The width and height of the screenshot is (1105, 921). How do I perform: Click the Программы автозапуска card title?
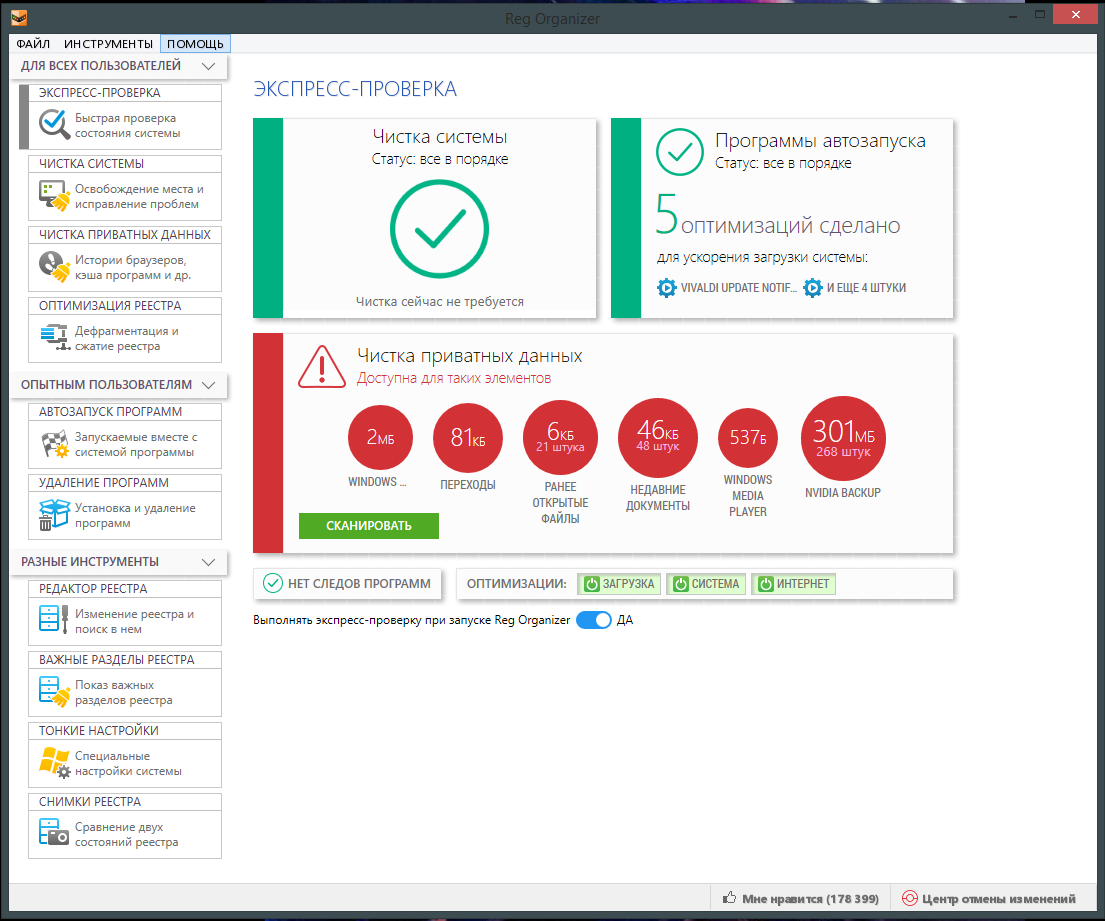click(820, 141)
